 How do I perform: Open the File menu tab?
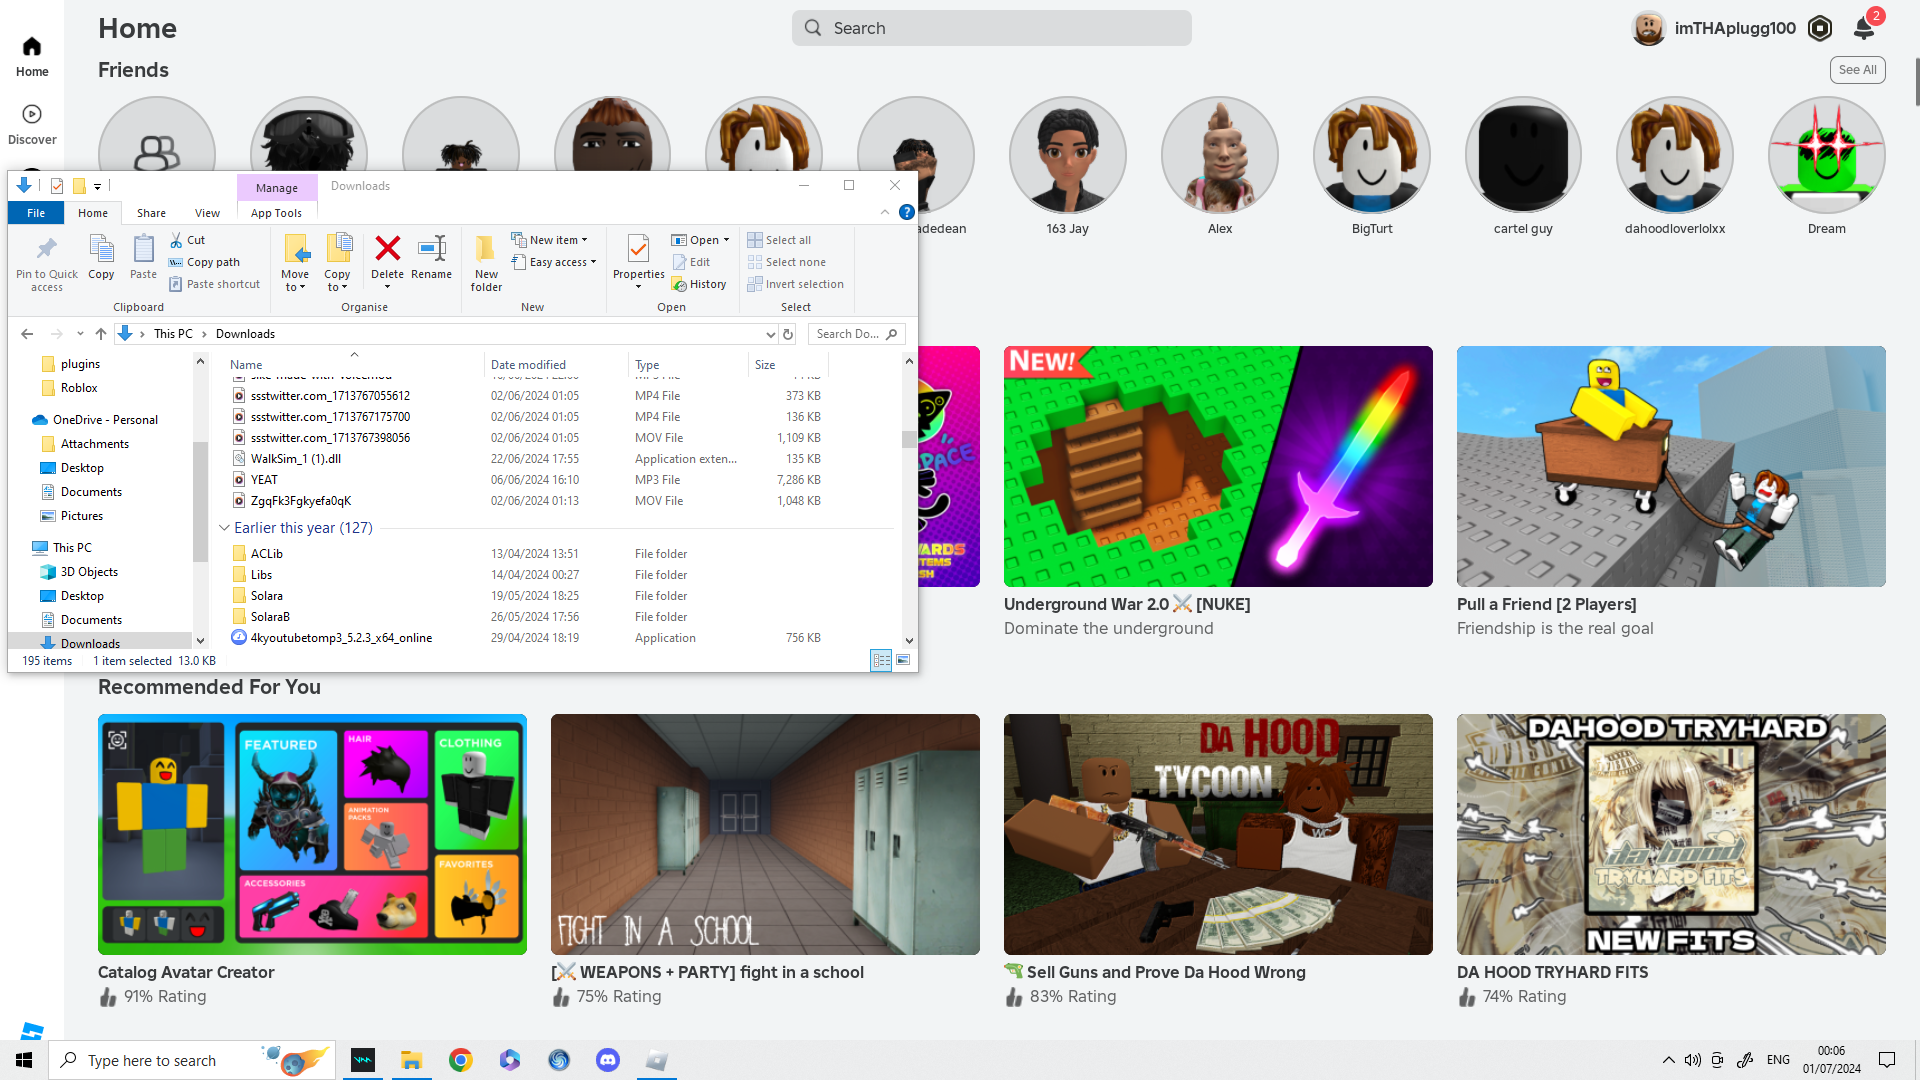click(x=36, y=213)
